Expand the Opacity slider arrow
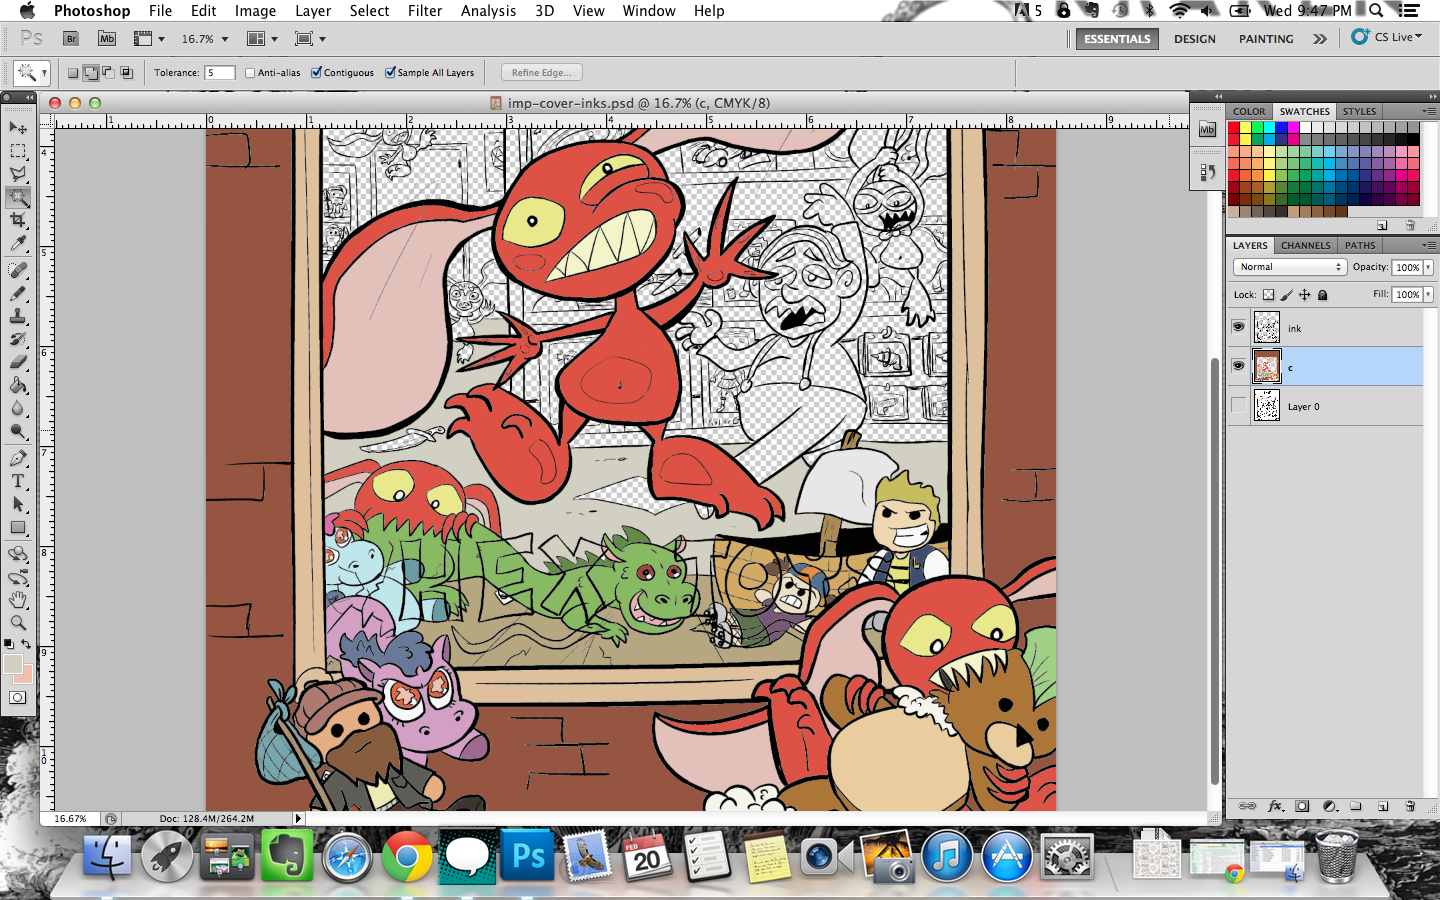 pos(1428,267)
